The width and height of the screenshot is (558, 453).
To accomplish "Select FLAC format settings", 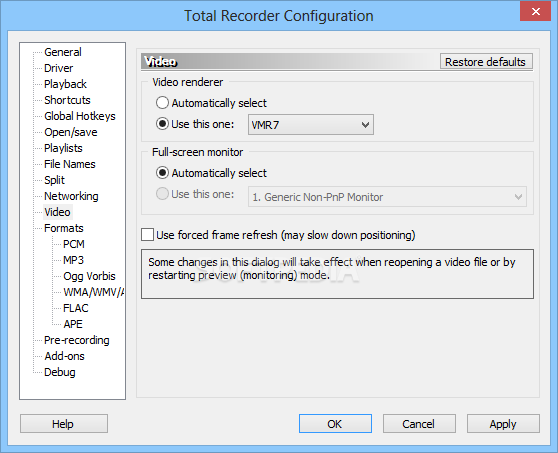I will click(75, 308).
